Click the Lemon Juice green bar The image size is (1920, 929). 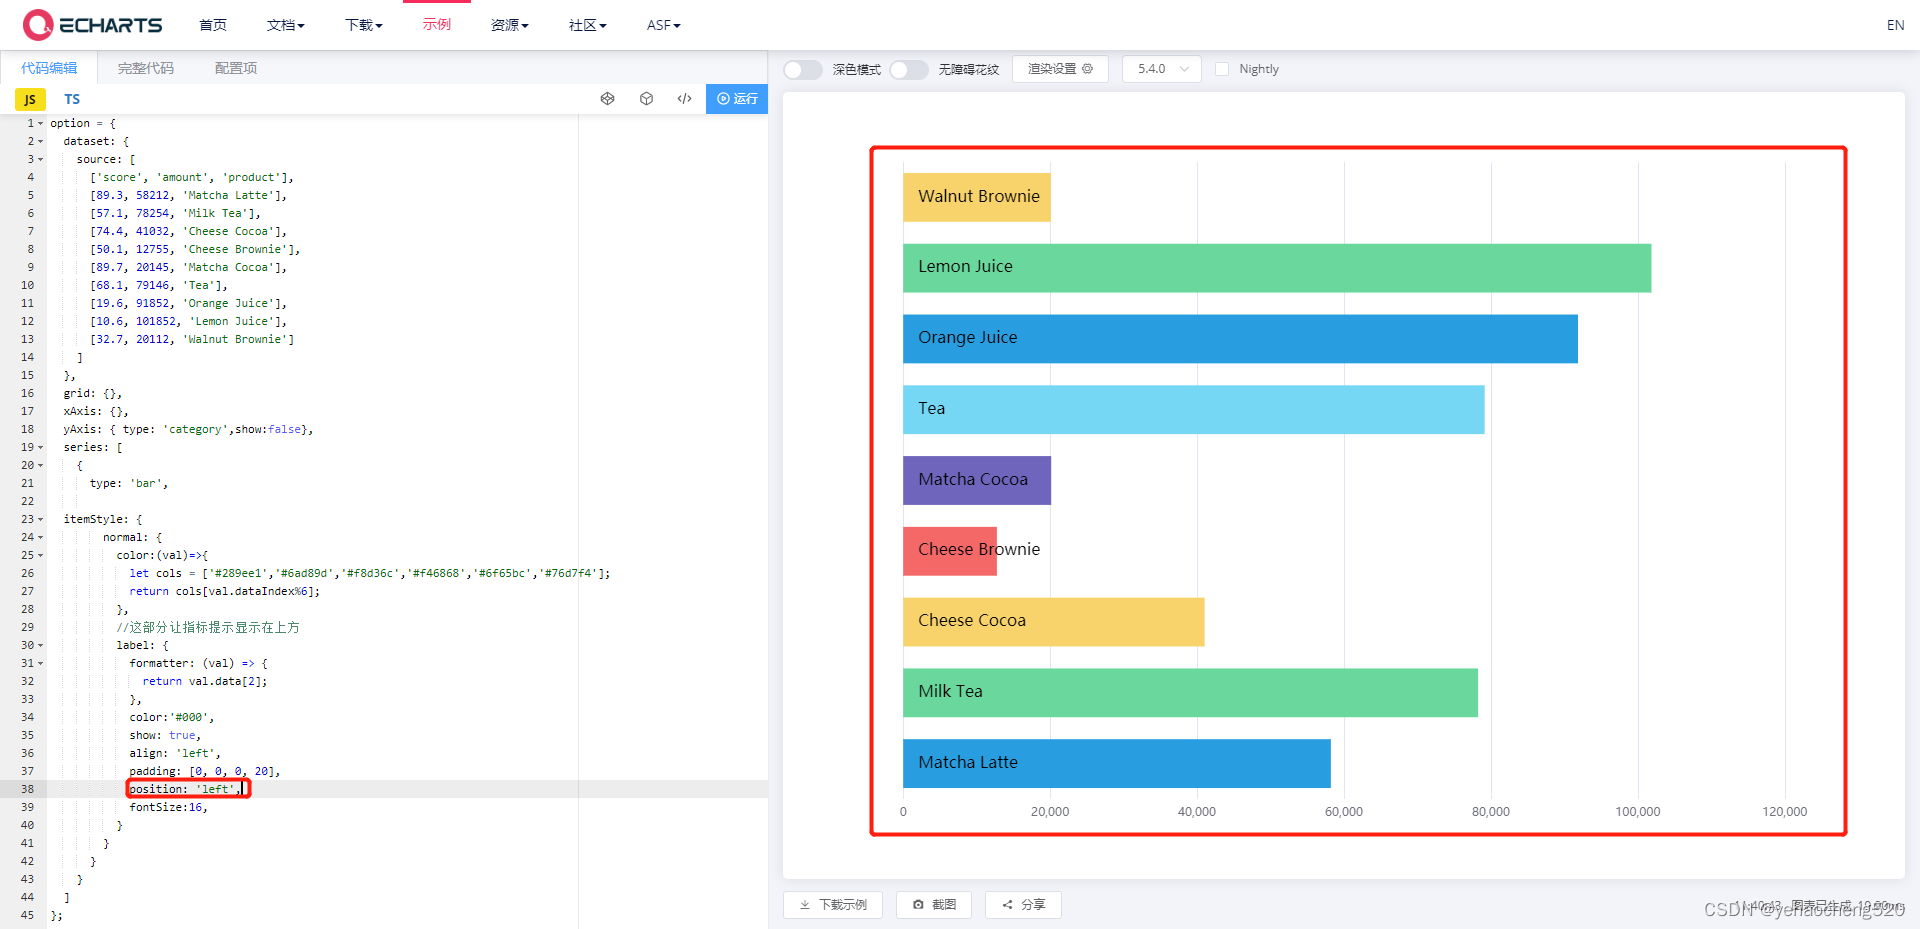point(1277,268)
